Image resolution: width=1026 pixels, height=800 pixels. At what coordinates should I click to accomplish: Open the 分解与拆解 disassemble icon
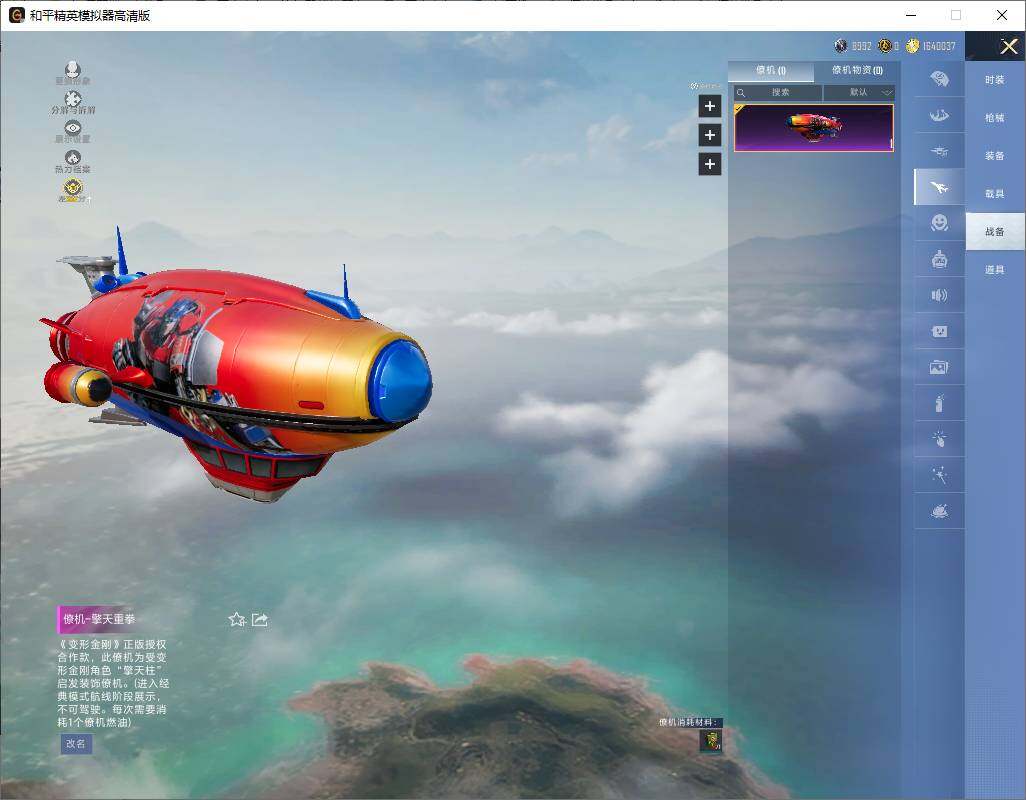pyautogui.click(x=73, y=99)
